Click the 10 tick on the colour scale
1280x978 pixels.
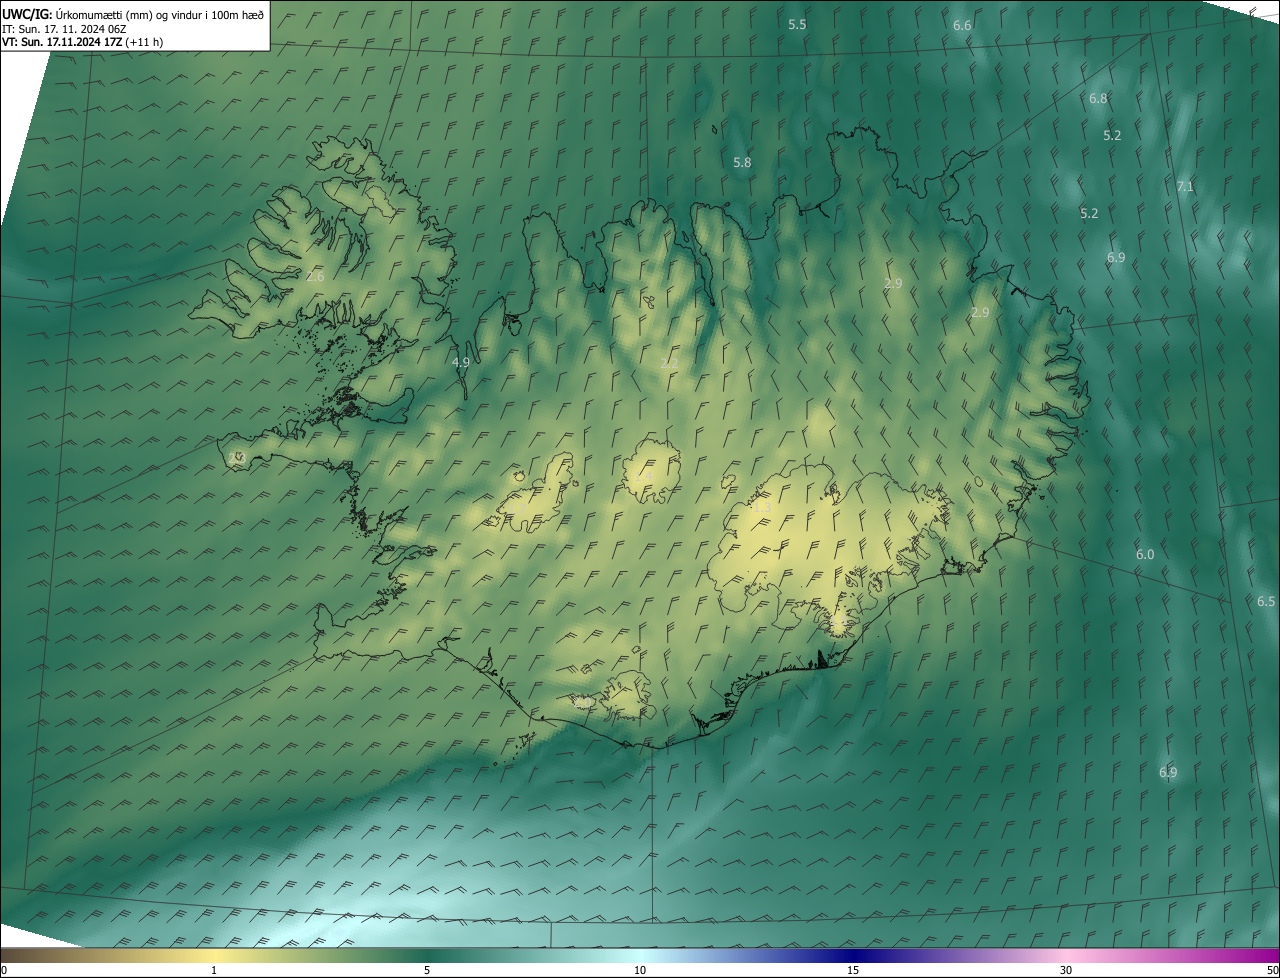click(x=640, y=970)
